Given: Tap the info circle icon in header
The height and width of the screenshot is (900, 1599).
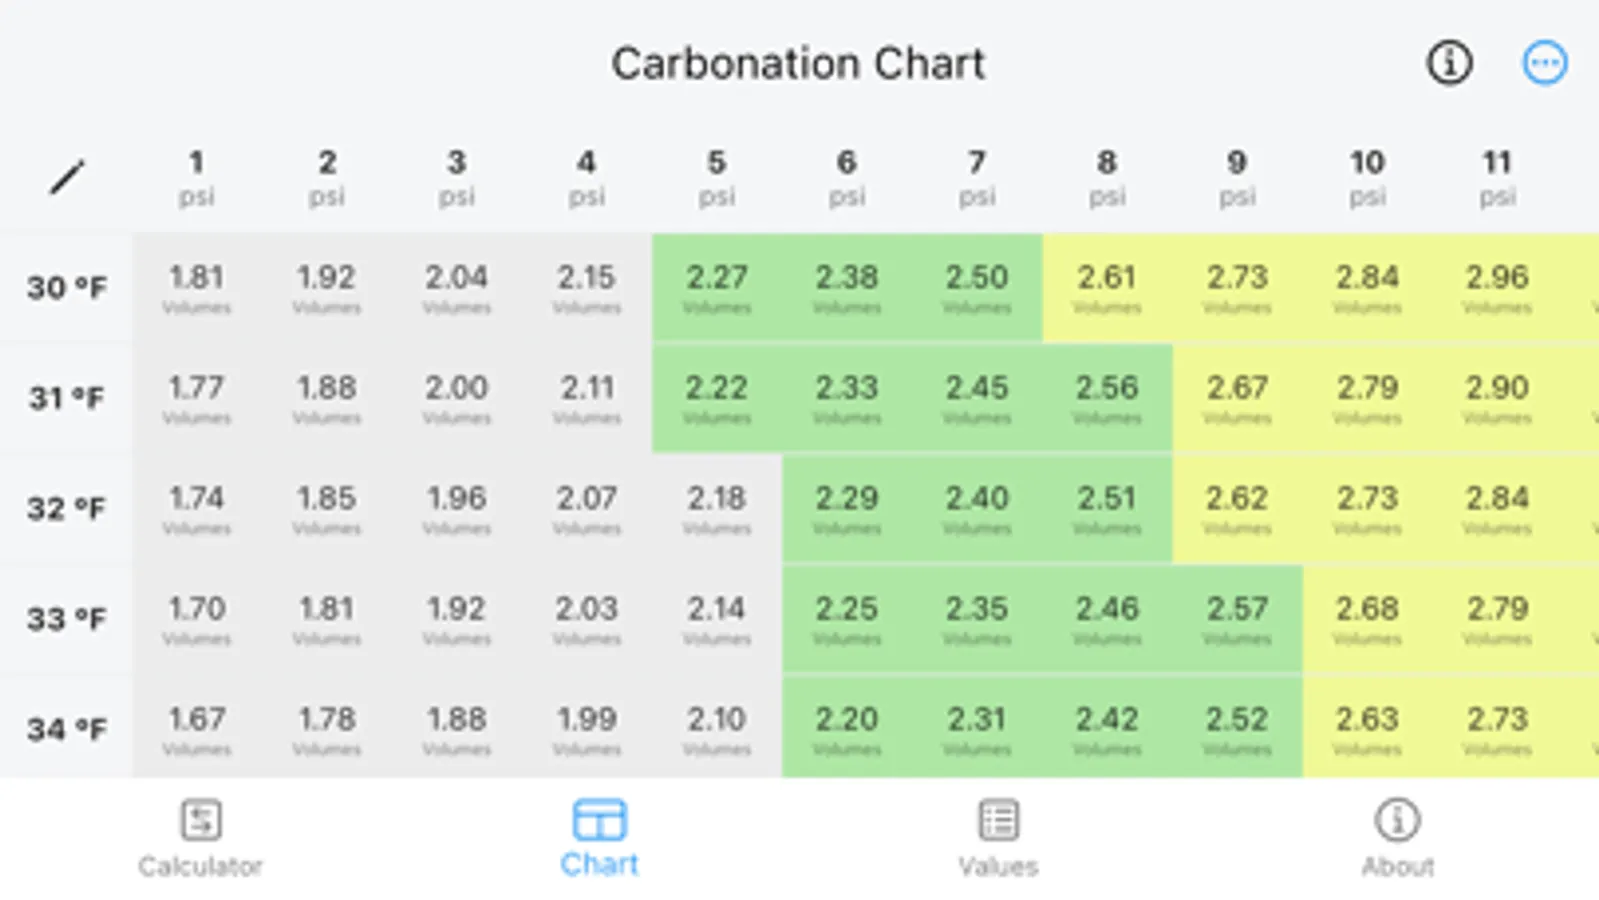Looking at the screenshot, I should point(1449,63).
